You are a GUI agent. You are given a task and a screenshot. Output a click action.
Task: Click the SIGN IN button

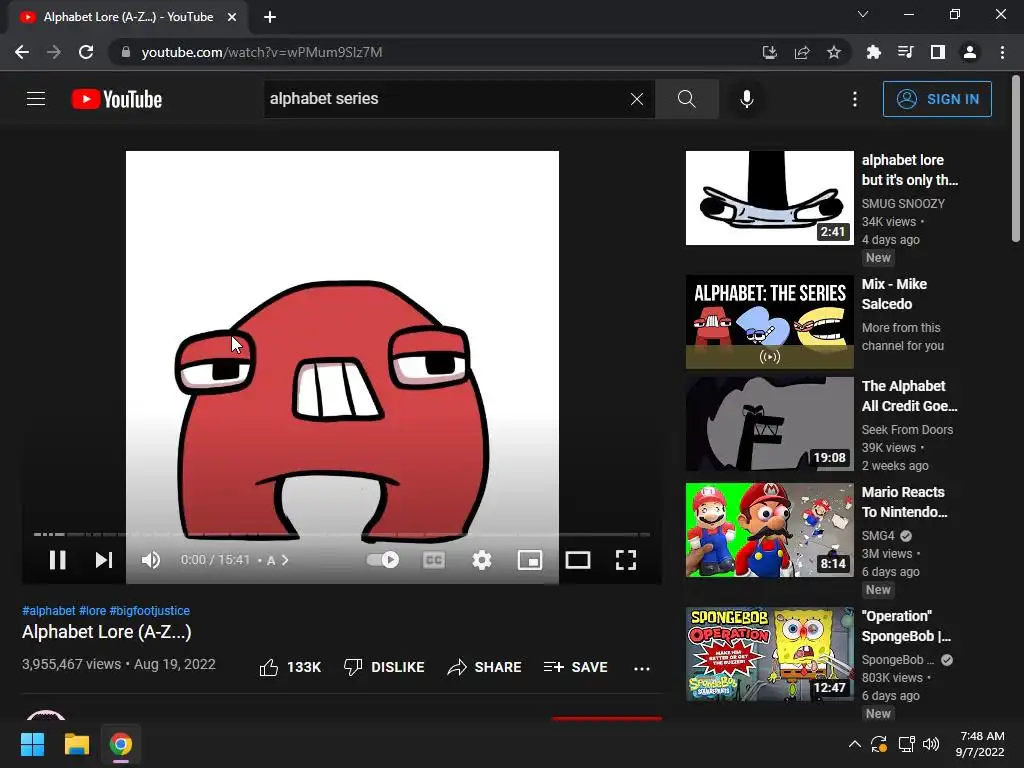pos(937,99)
